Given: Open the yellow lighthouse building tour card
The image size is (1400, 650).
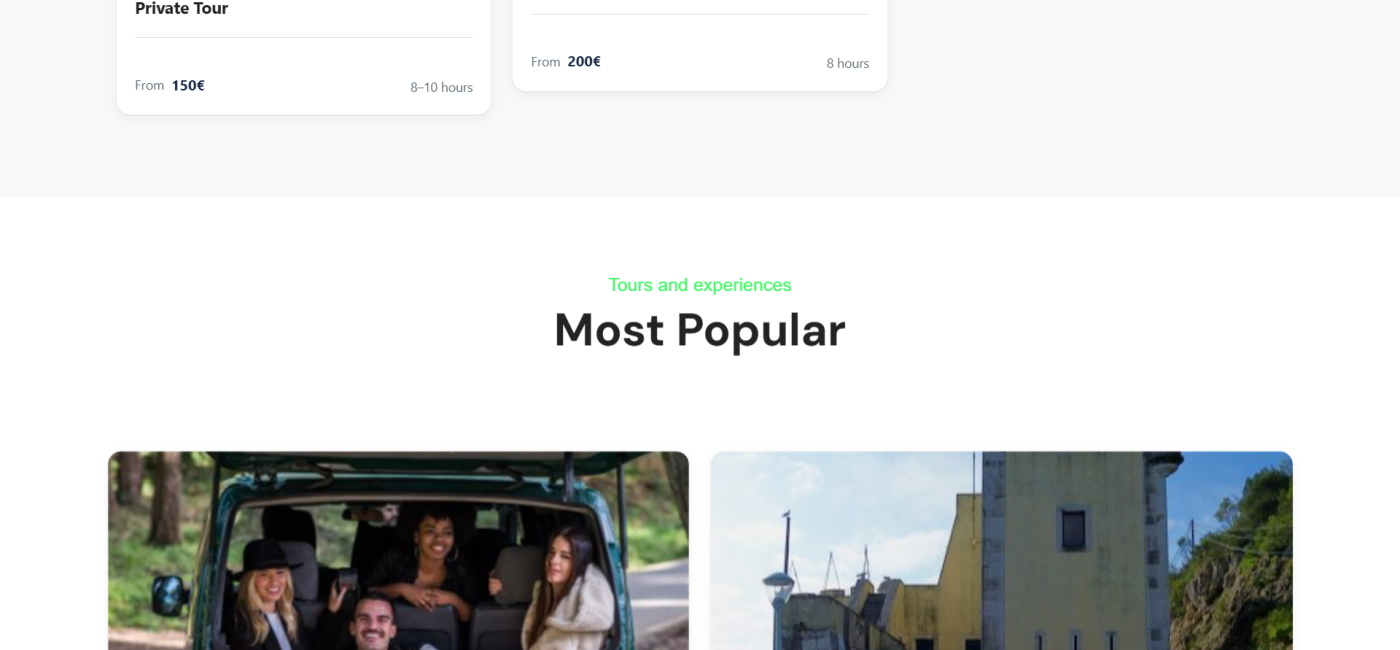Looking at the screenshot, I should pyautogui.click(x=1001, y=550).
